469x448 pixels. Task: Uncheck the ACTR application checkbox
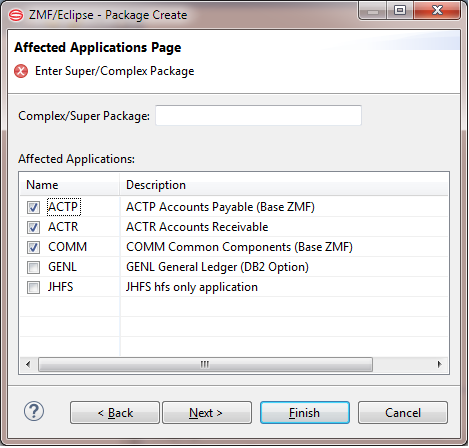33,227
